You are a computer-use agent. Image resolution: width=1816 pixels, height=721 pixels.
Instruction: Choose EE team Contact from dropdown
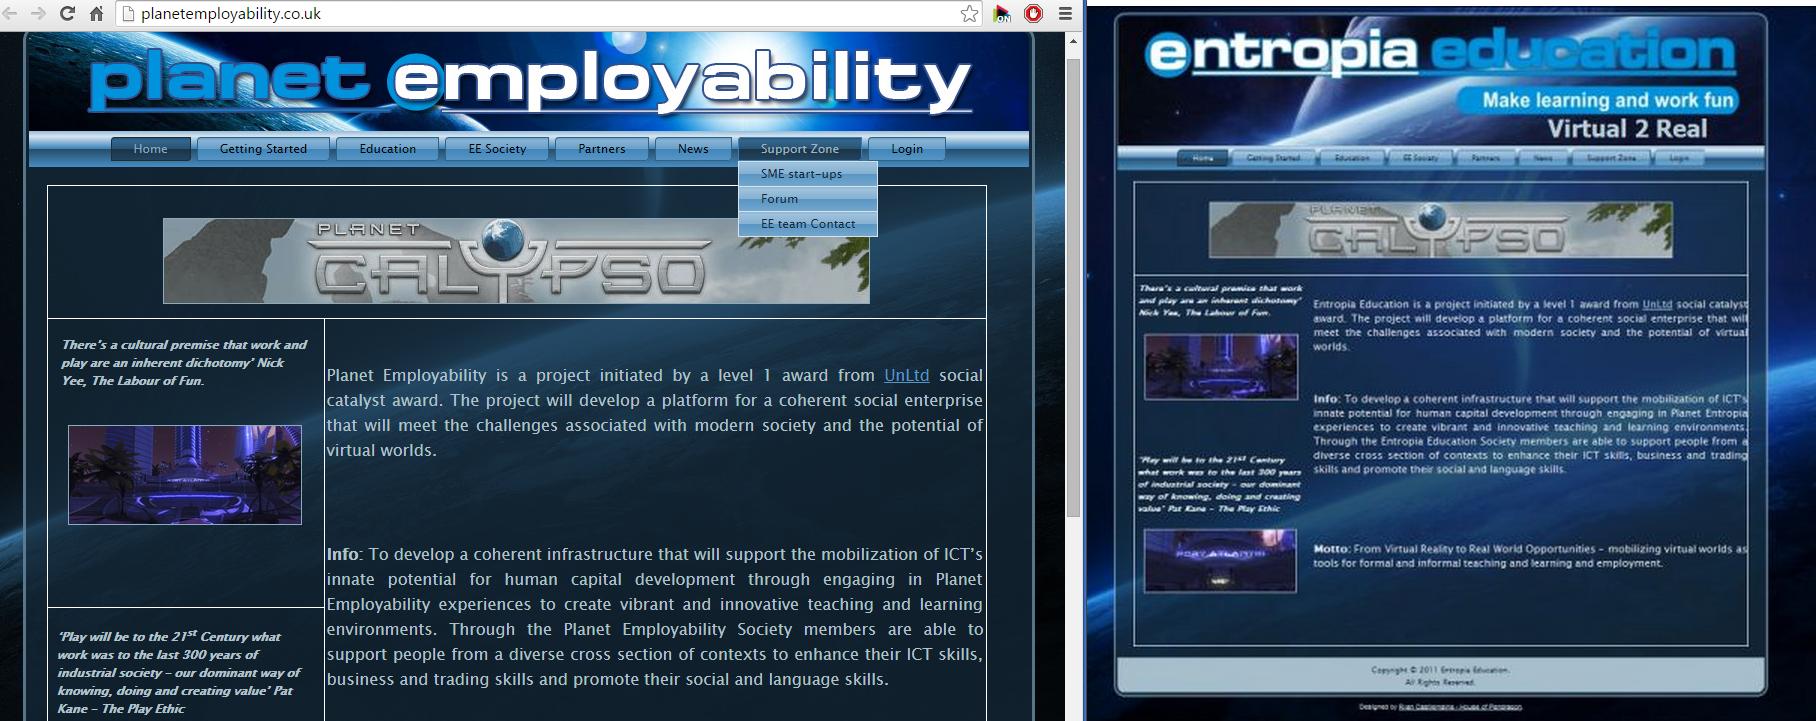coord(808,224)
